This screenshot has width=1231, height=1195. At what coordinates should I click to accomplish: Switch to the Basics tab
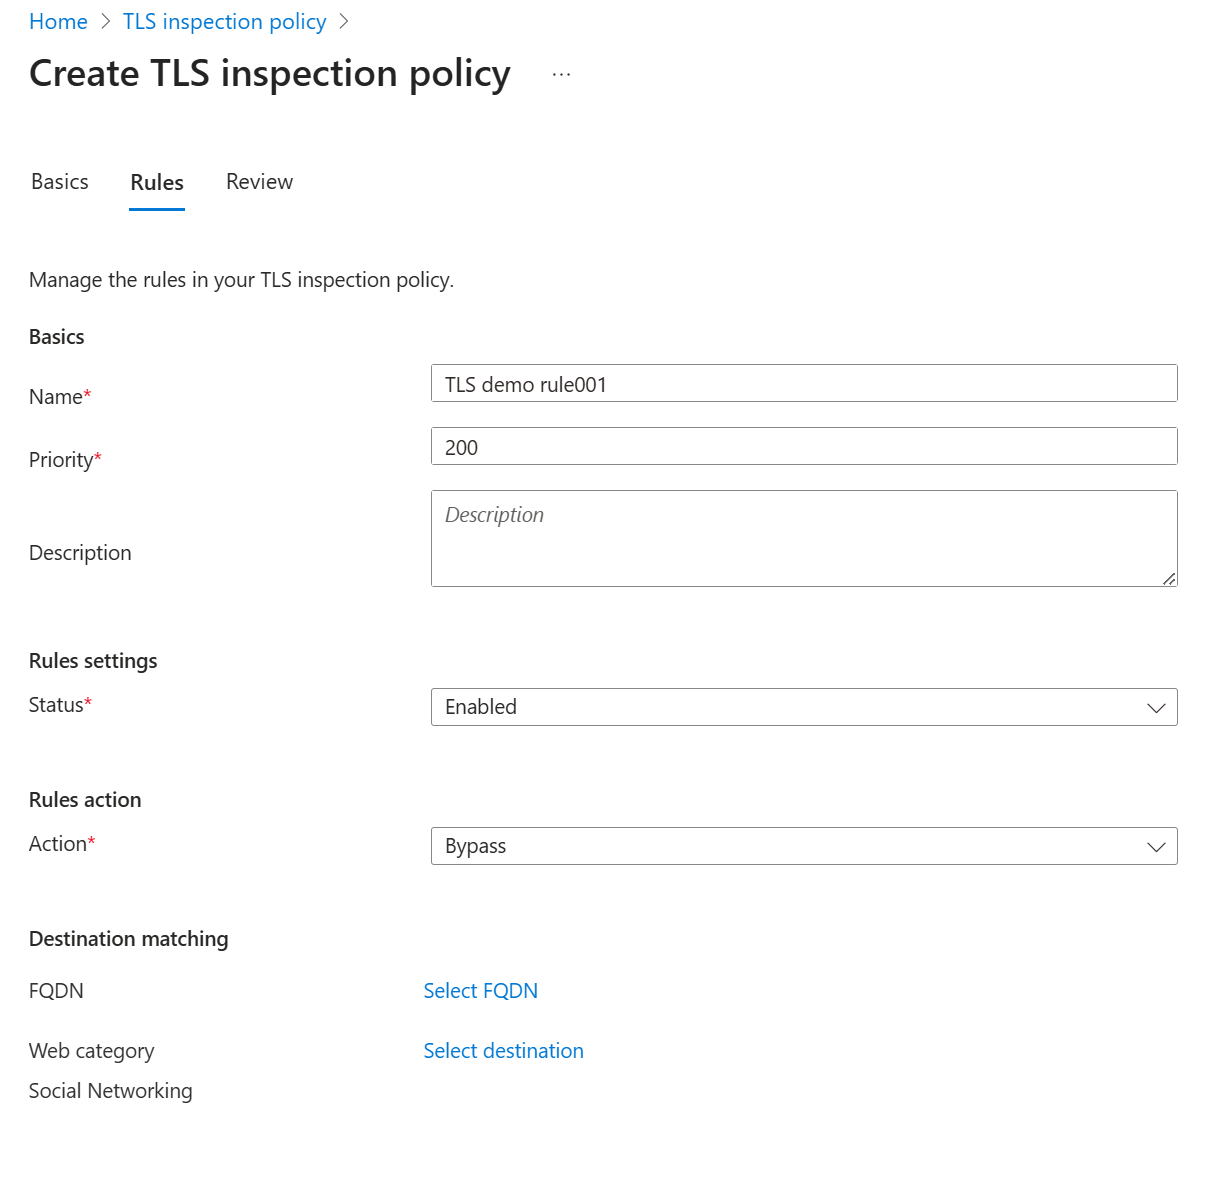(60, 182)
